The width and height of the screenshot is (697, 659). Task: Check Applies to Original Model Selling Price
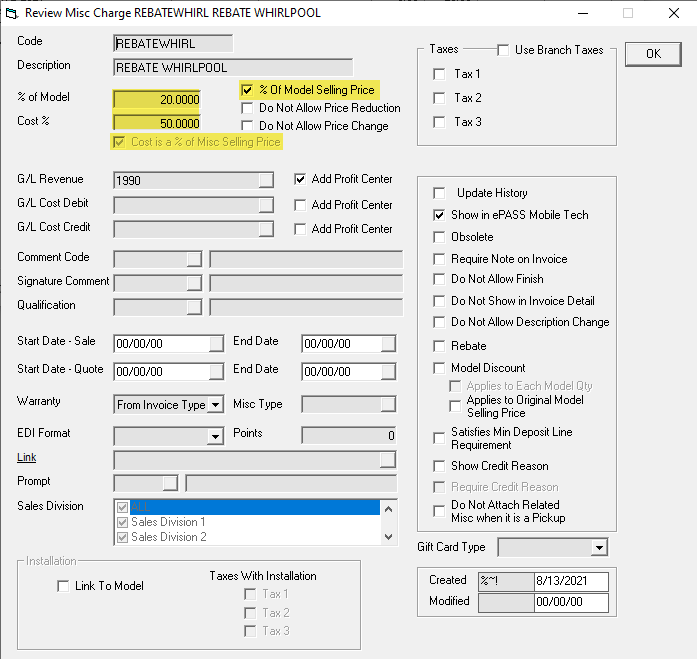[x=455, y=406]
